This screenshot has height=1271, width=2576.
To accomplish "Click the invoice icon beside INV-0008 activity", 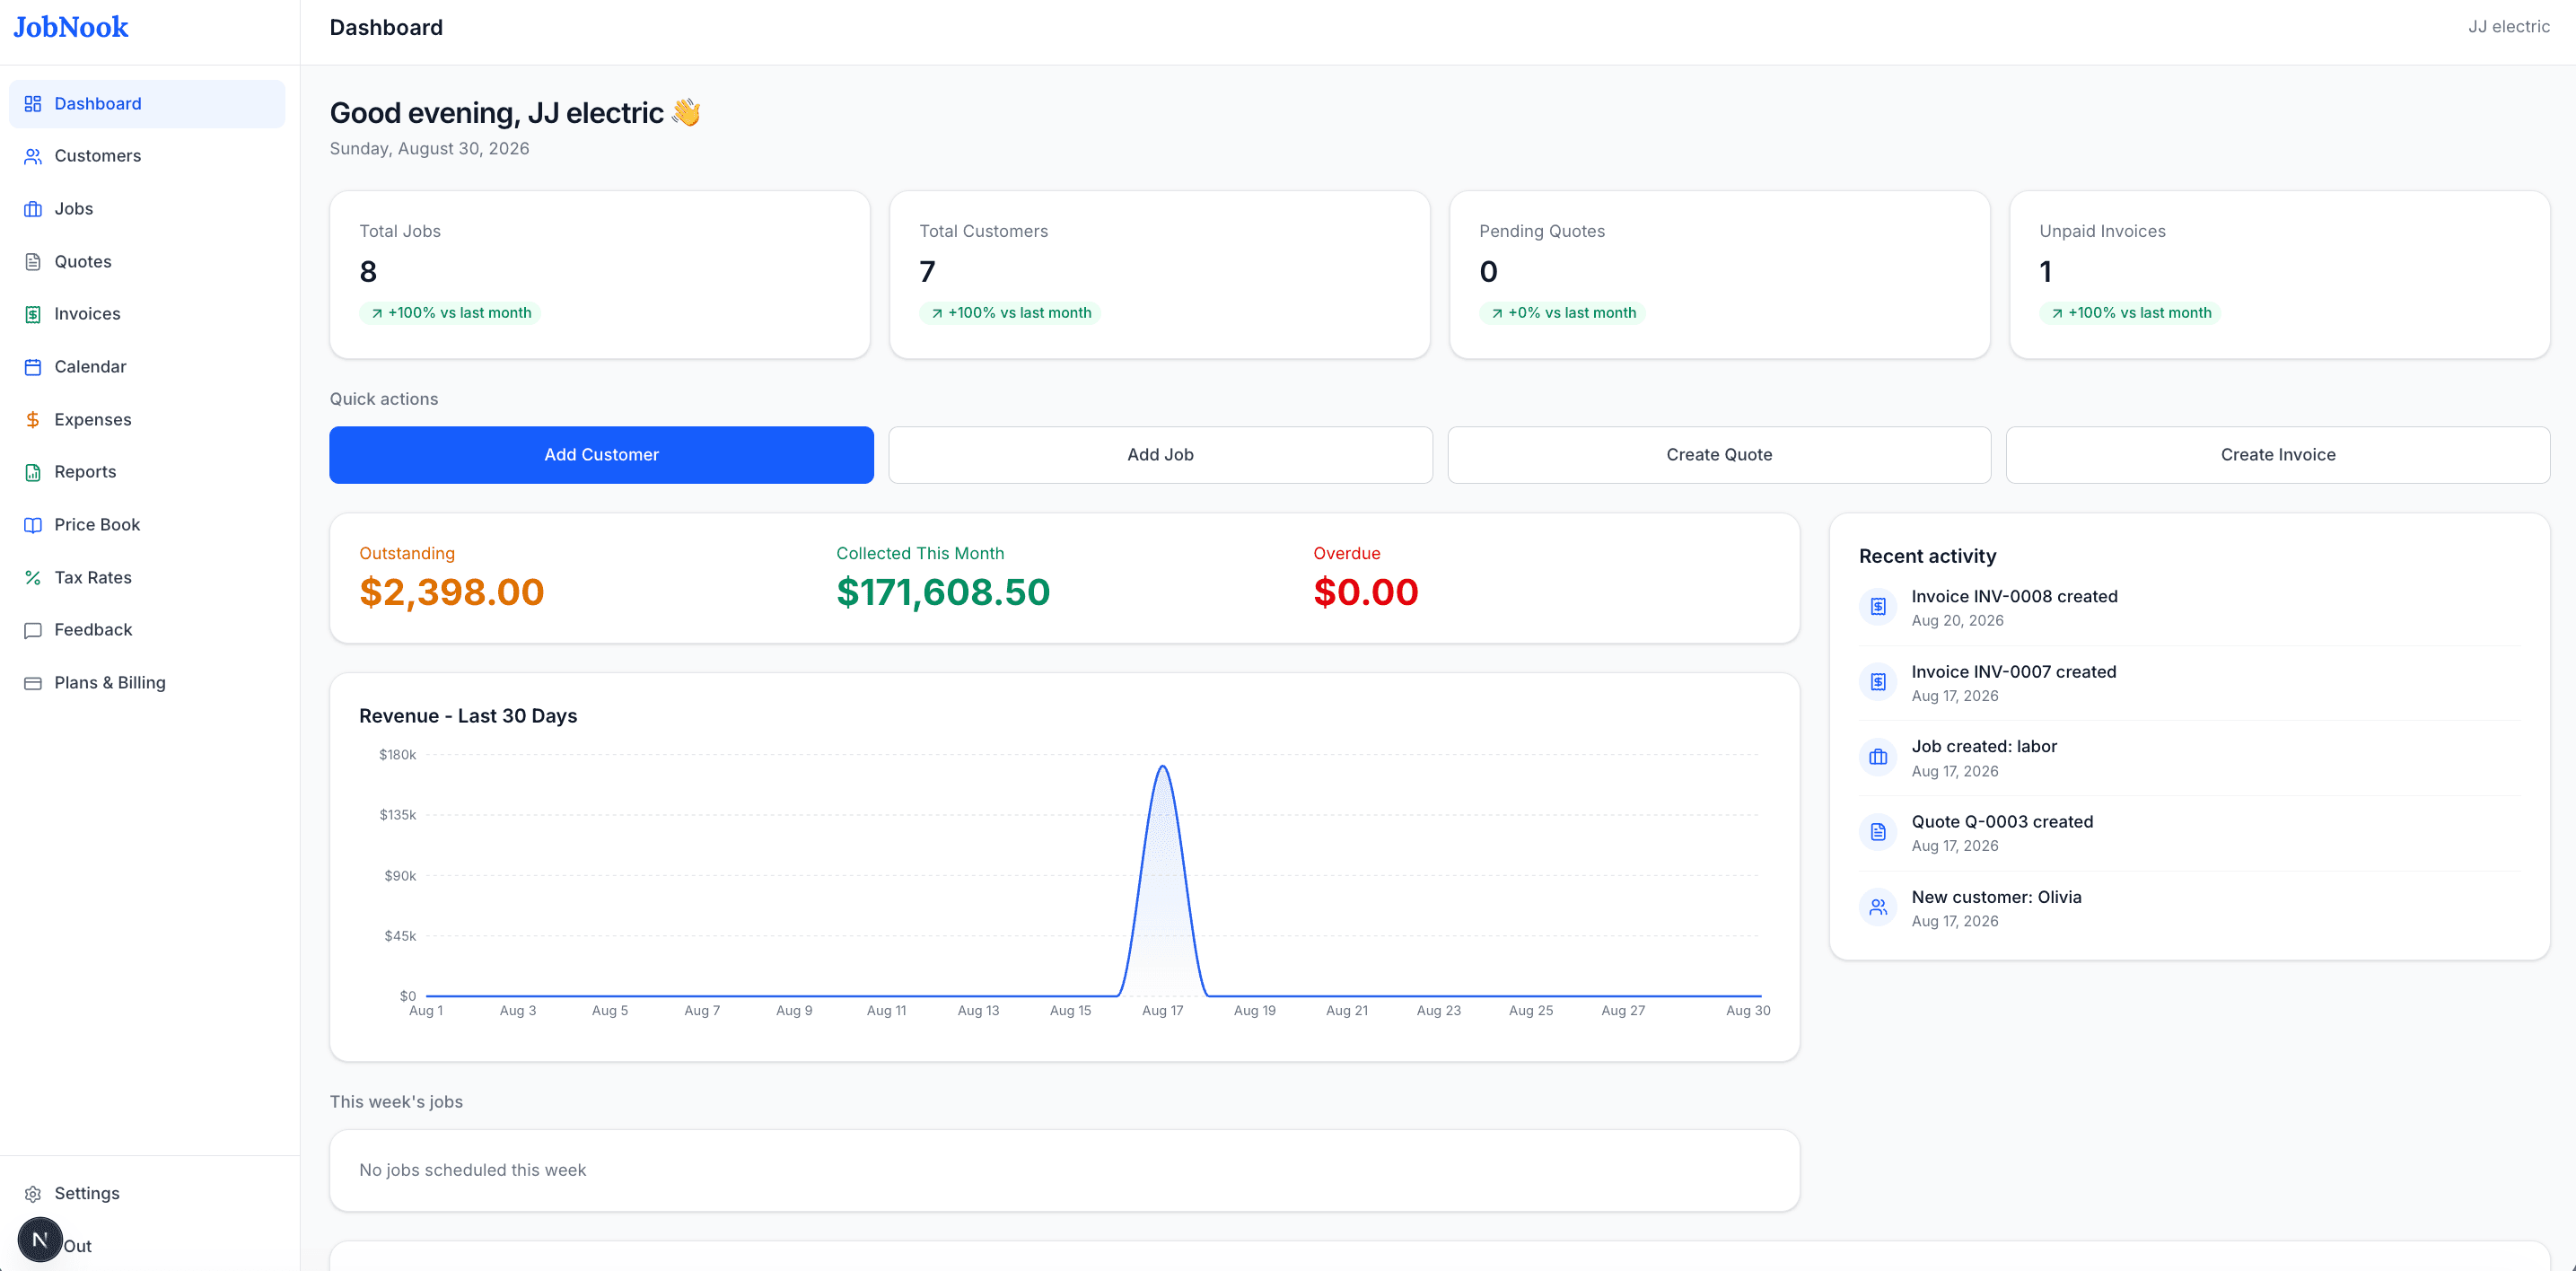I will coord(1878,607).
